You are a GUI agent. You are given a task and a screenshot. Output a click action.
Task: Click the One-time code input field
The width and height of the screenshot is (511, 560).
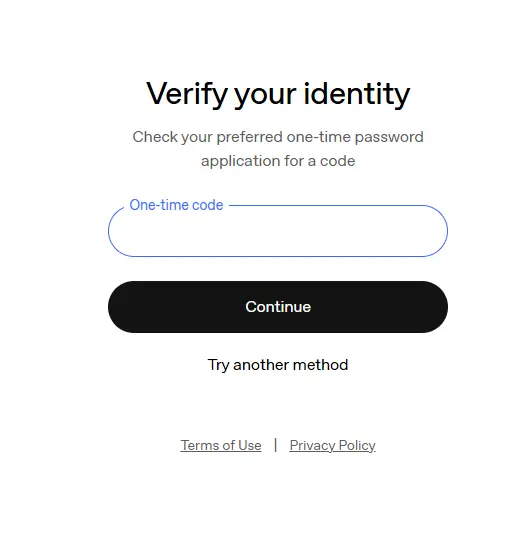[x=278, y=231]
